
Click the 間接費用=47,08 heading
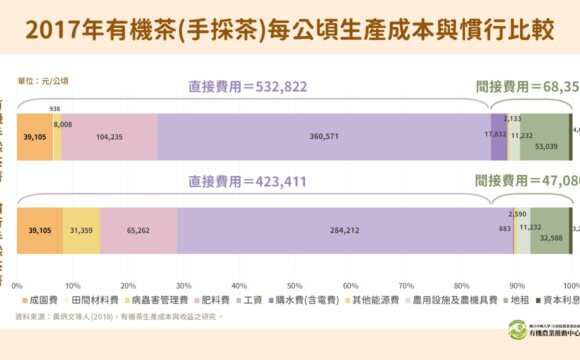(x=527, y=181)
